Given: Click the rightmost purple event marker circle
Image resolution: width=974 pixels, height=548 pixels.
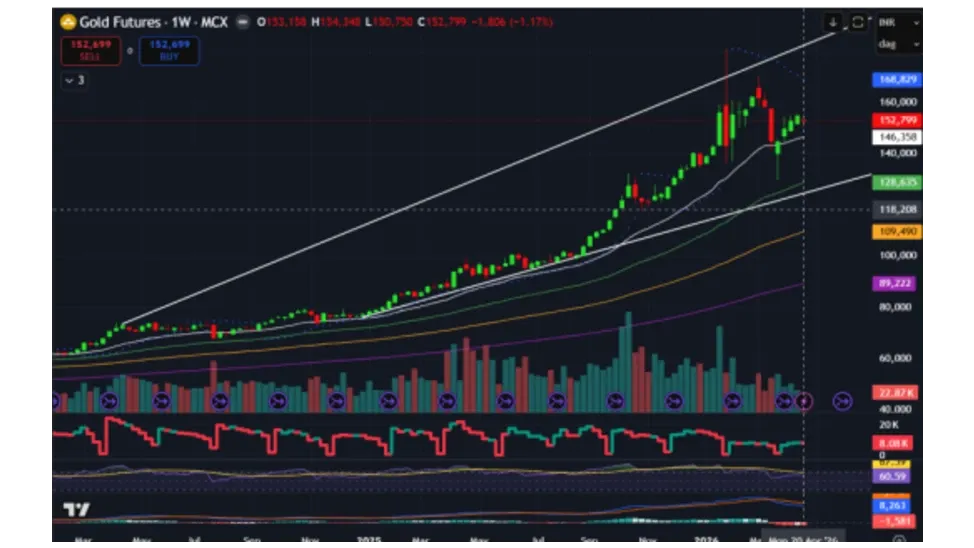Looking at the screenshot, I should 842,401.
